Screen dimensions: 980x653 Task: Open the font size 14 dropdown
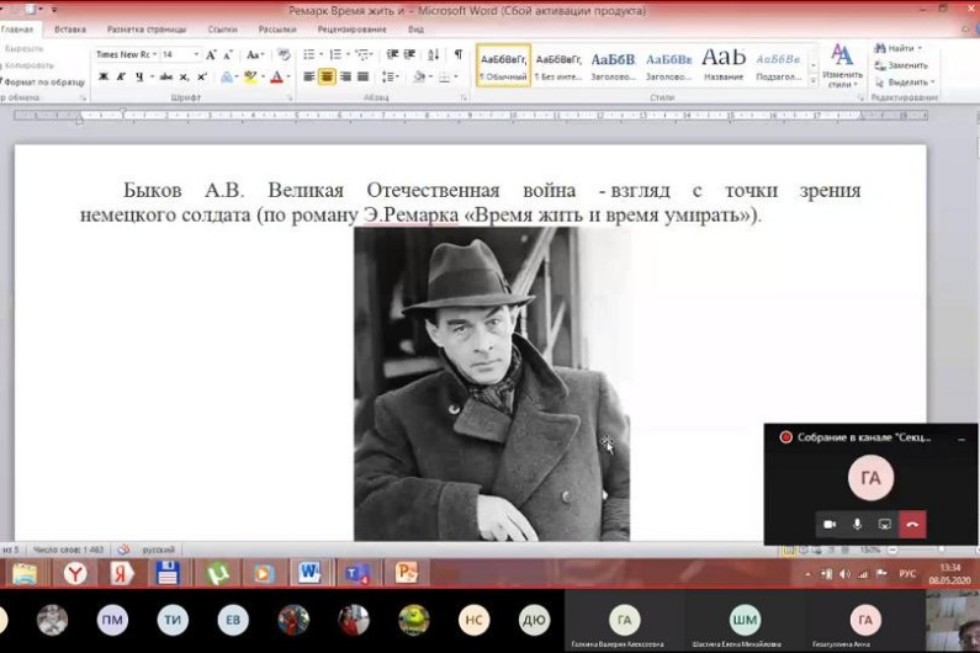tap(196, 55)
